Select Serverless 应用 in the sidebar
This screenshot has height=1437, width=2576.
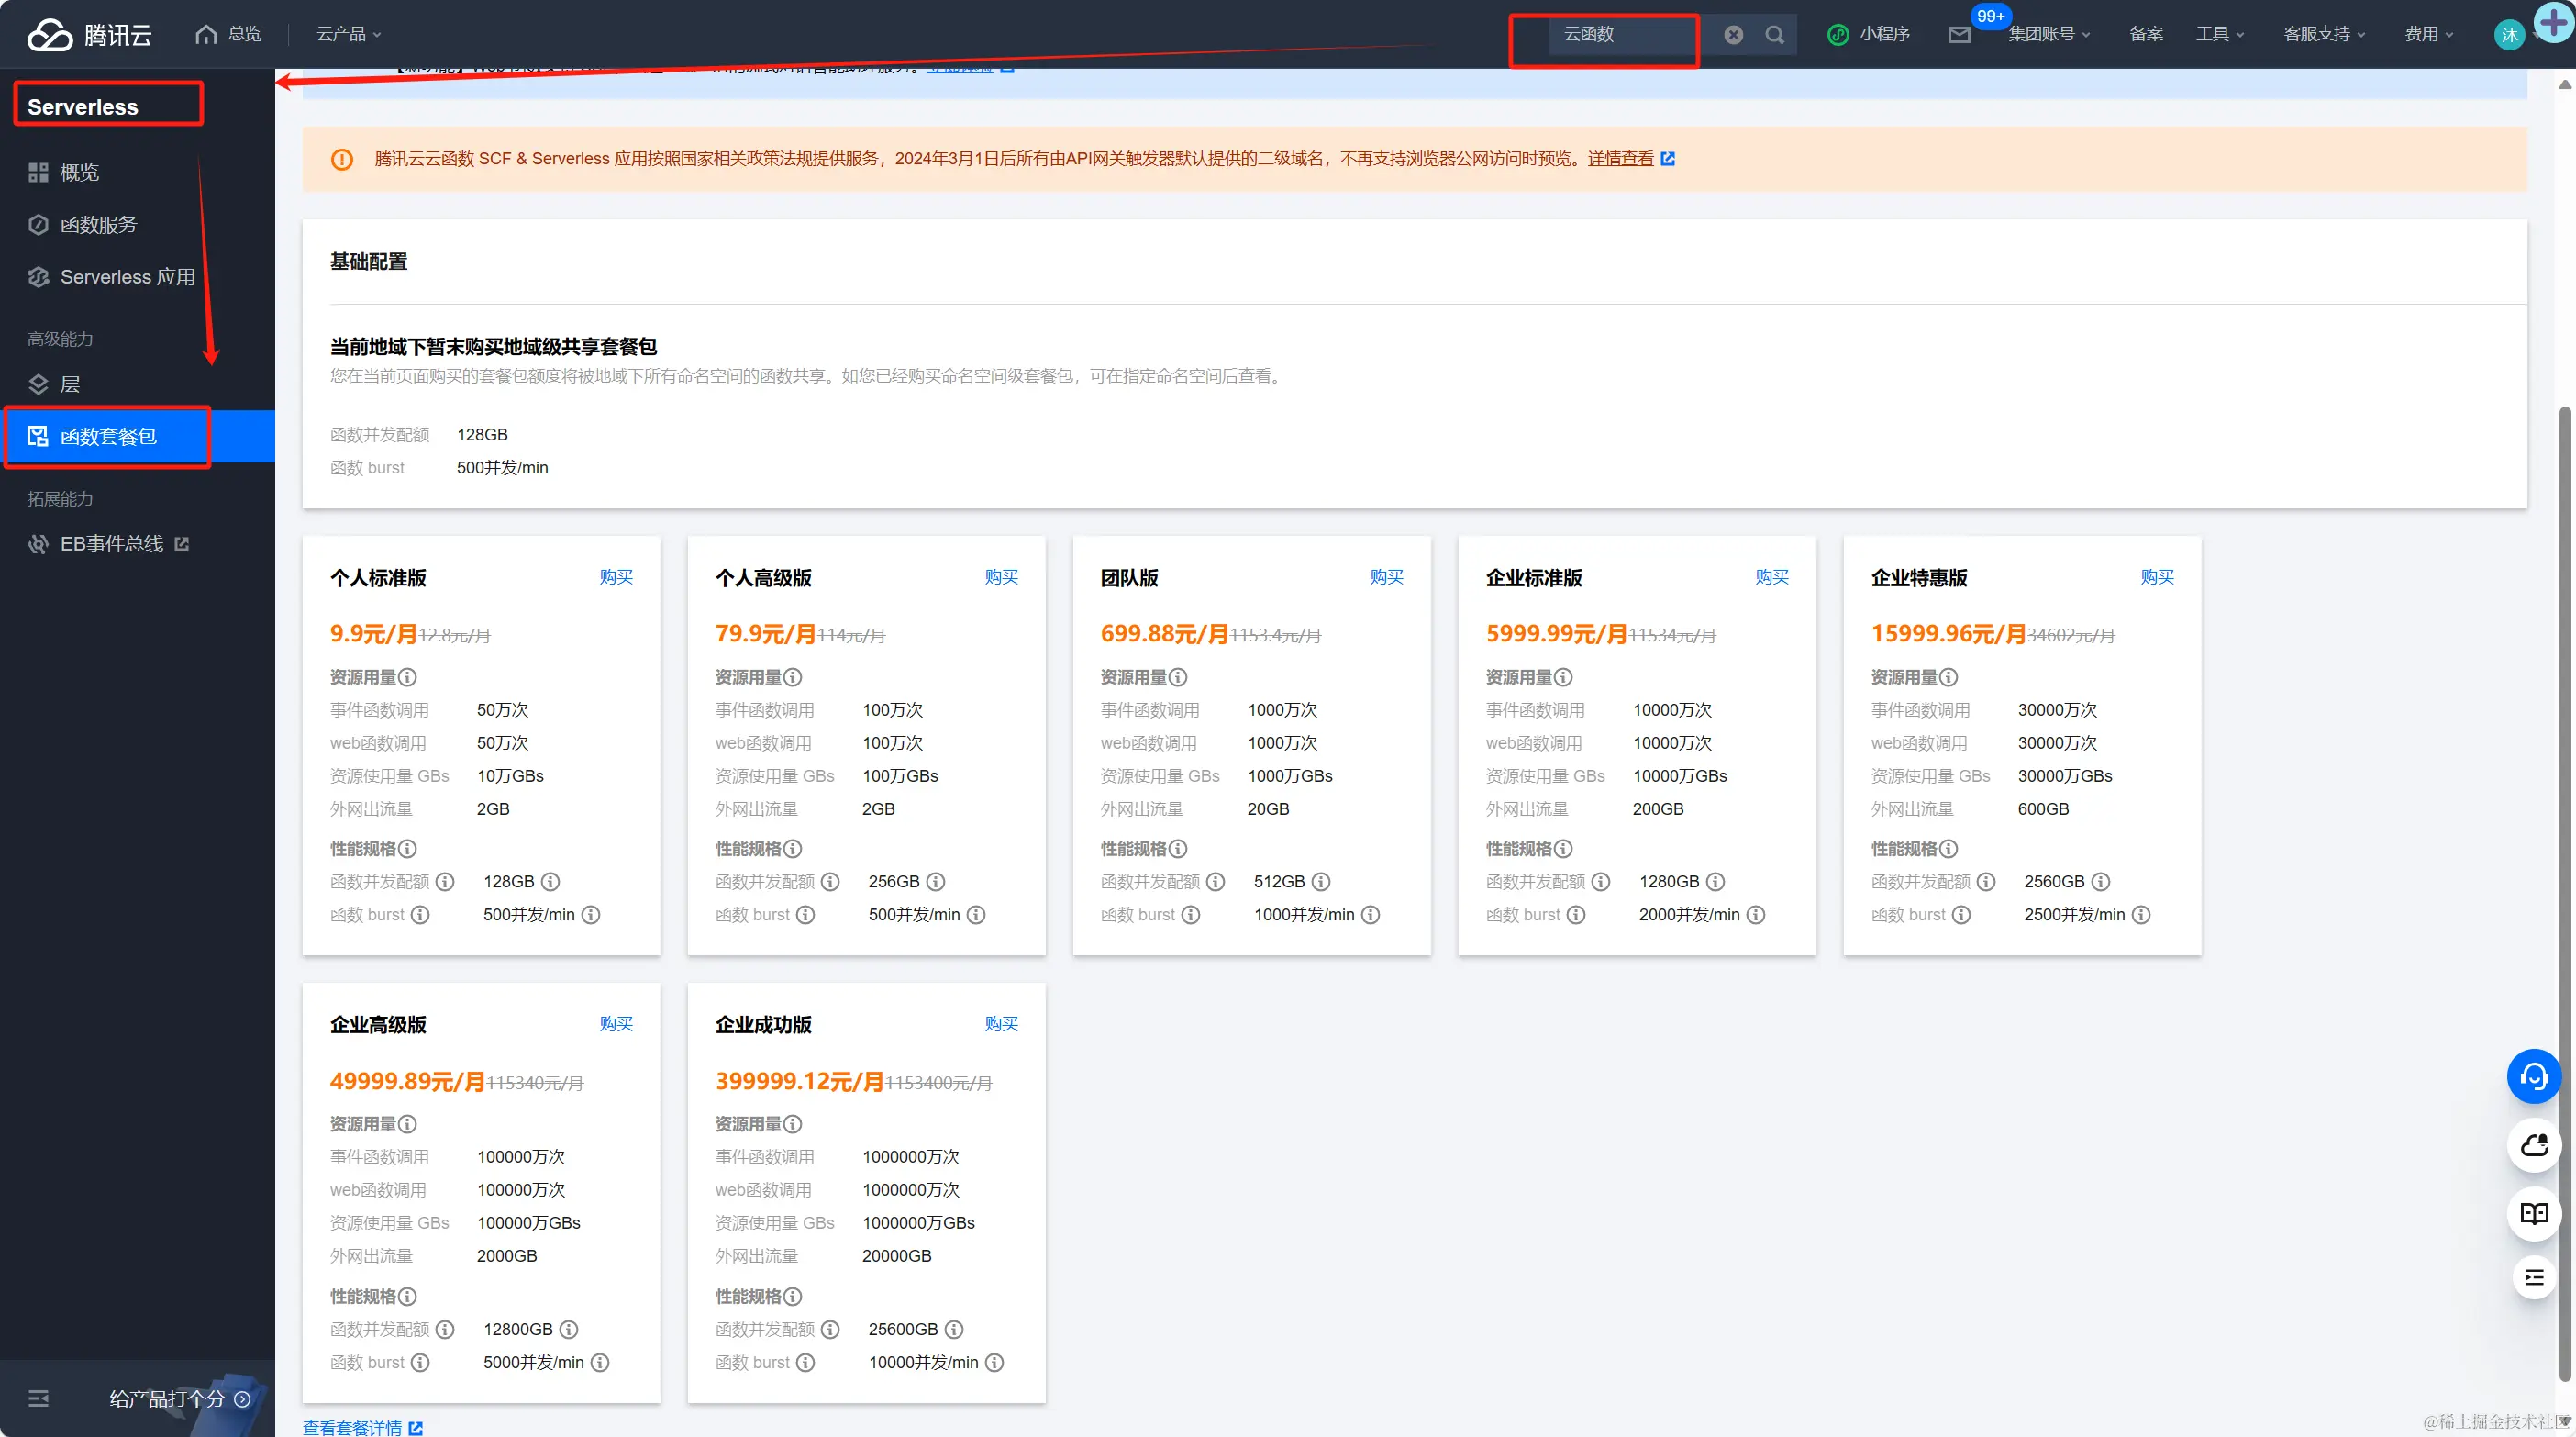[x=127, y=277]
